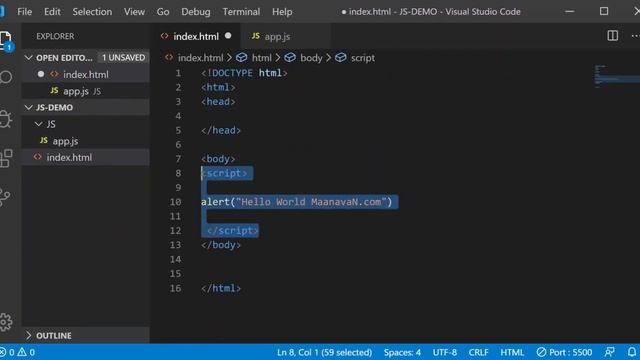Open the Edit menu

pos(52,12)
